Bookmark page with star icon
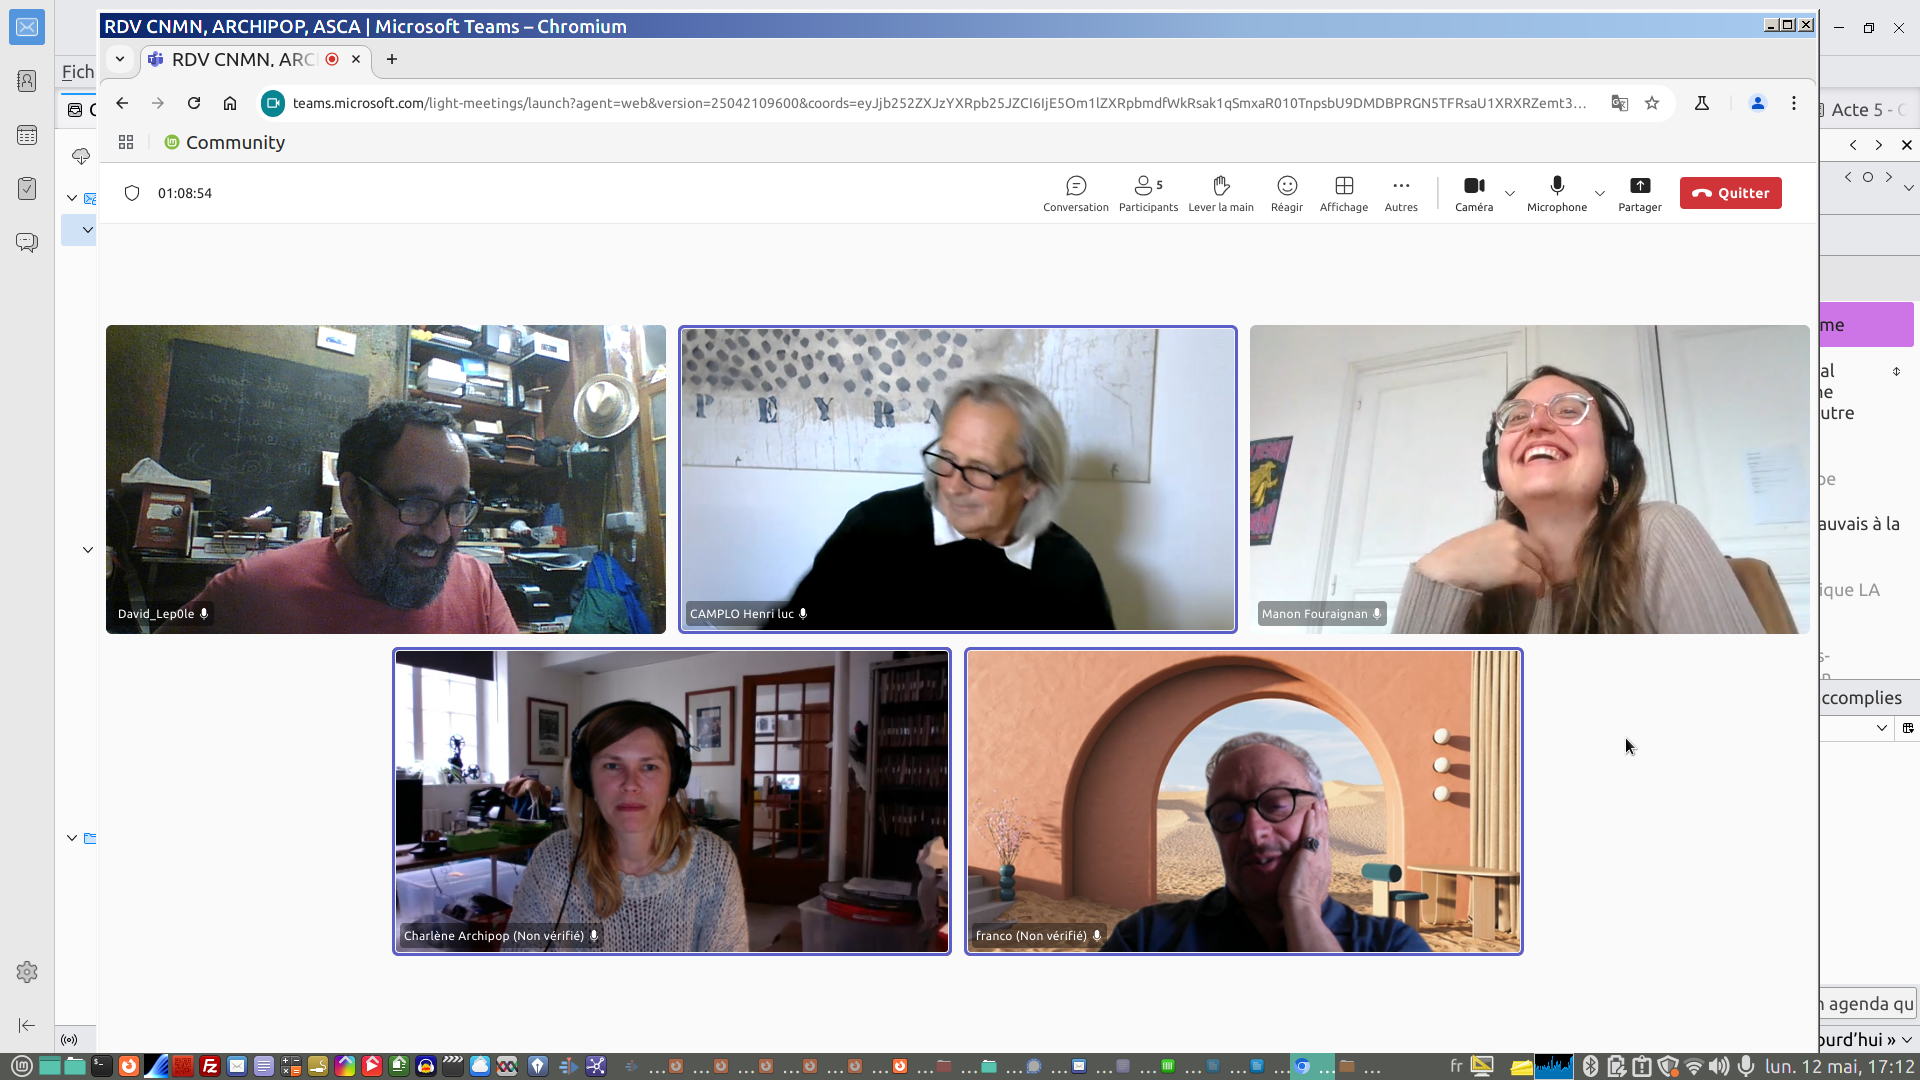The image size is (1920, 1080). click(1652, 103)
